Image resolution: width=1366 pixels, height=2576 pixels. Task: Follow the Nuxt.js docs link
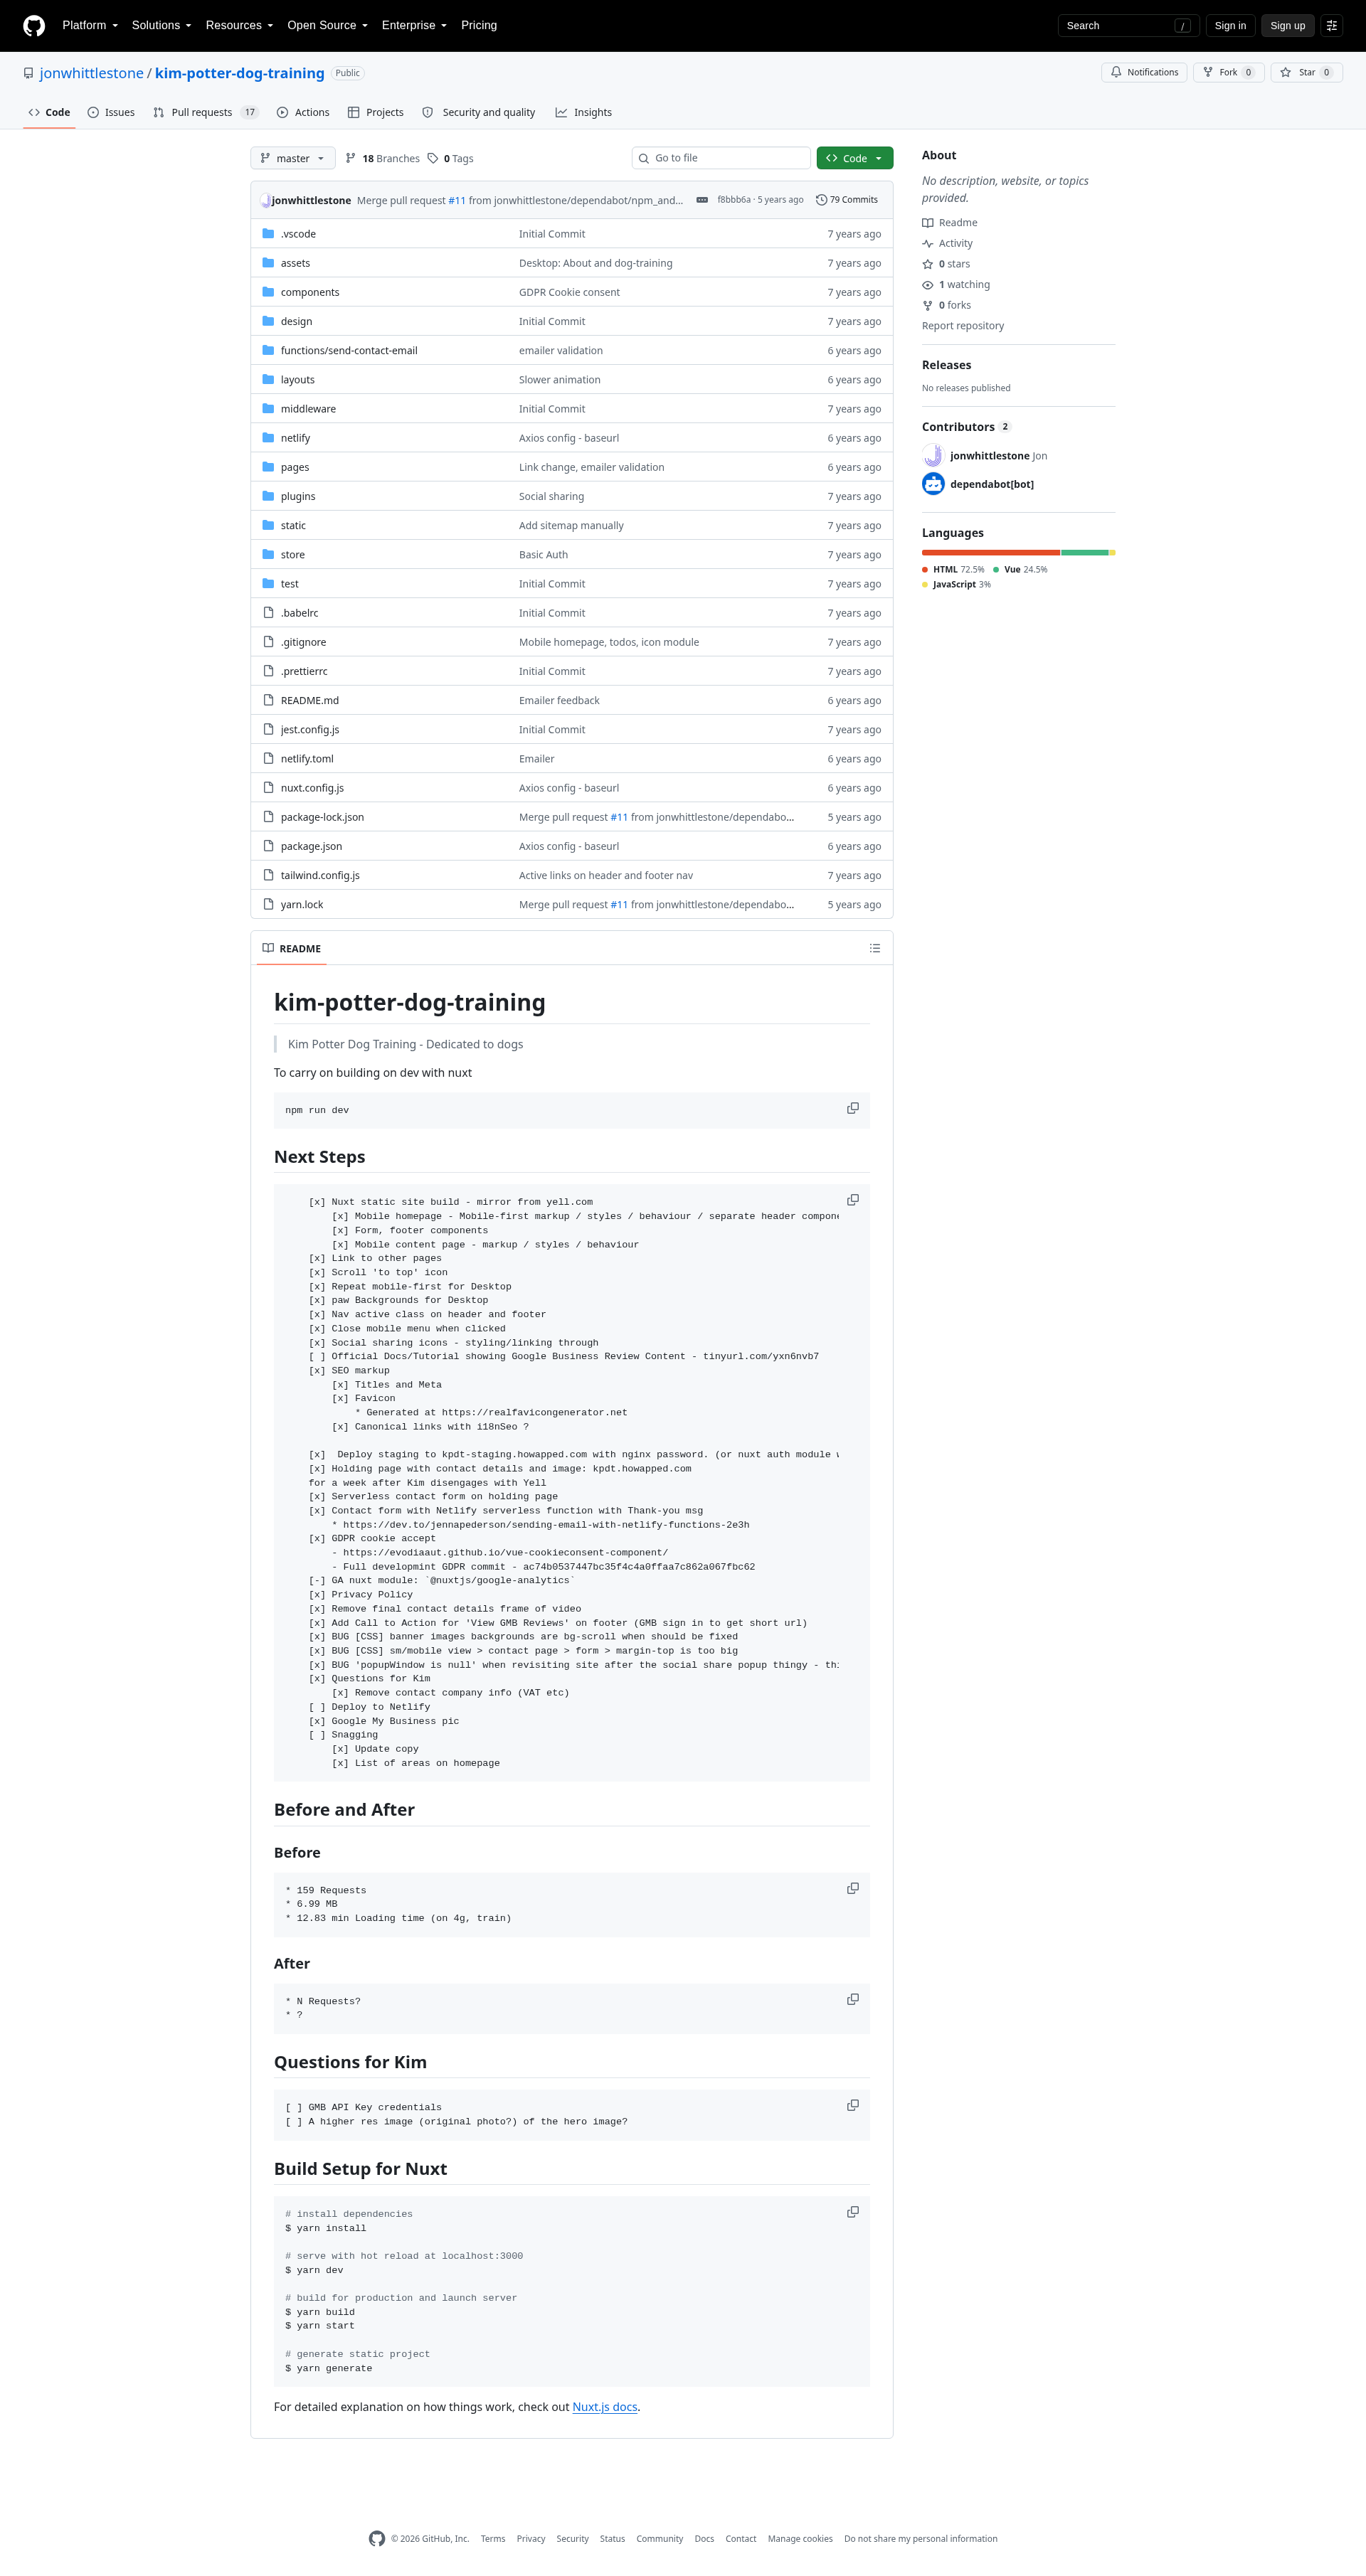[604, 2407]
